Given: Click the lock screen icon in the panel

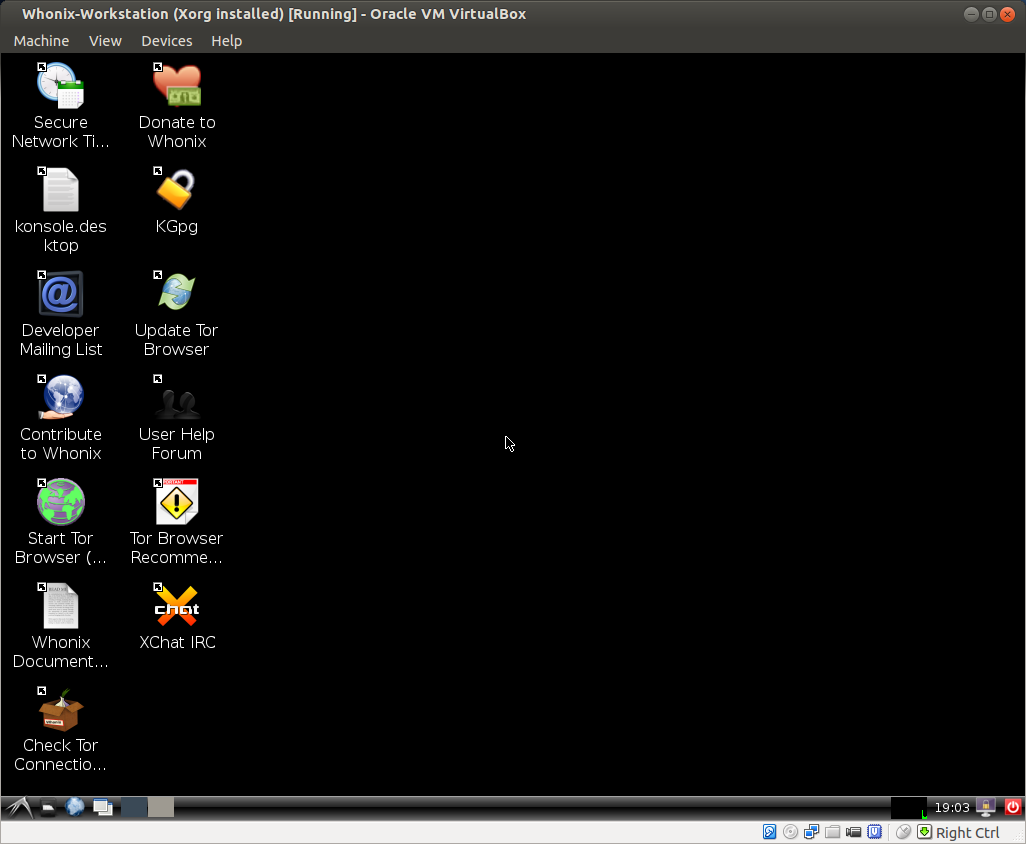Looking at the screenshot, I should tap(986, 807).
